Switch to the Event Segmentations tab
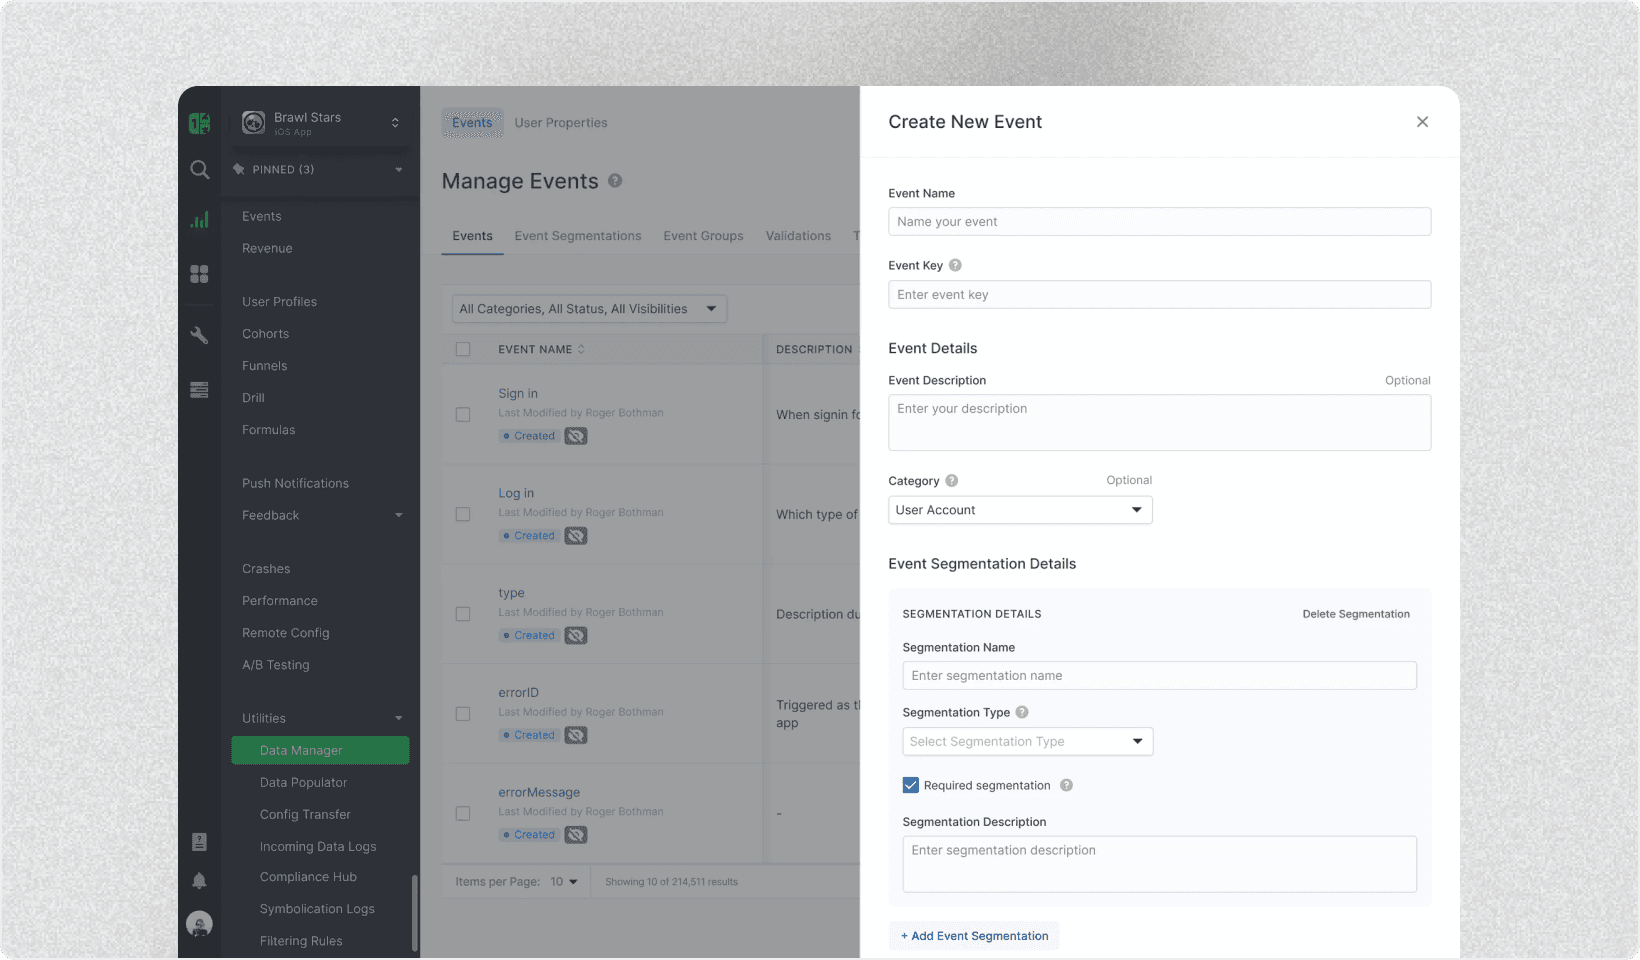1640x960 pixels. point(578,236)
